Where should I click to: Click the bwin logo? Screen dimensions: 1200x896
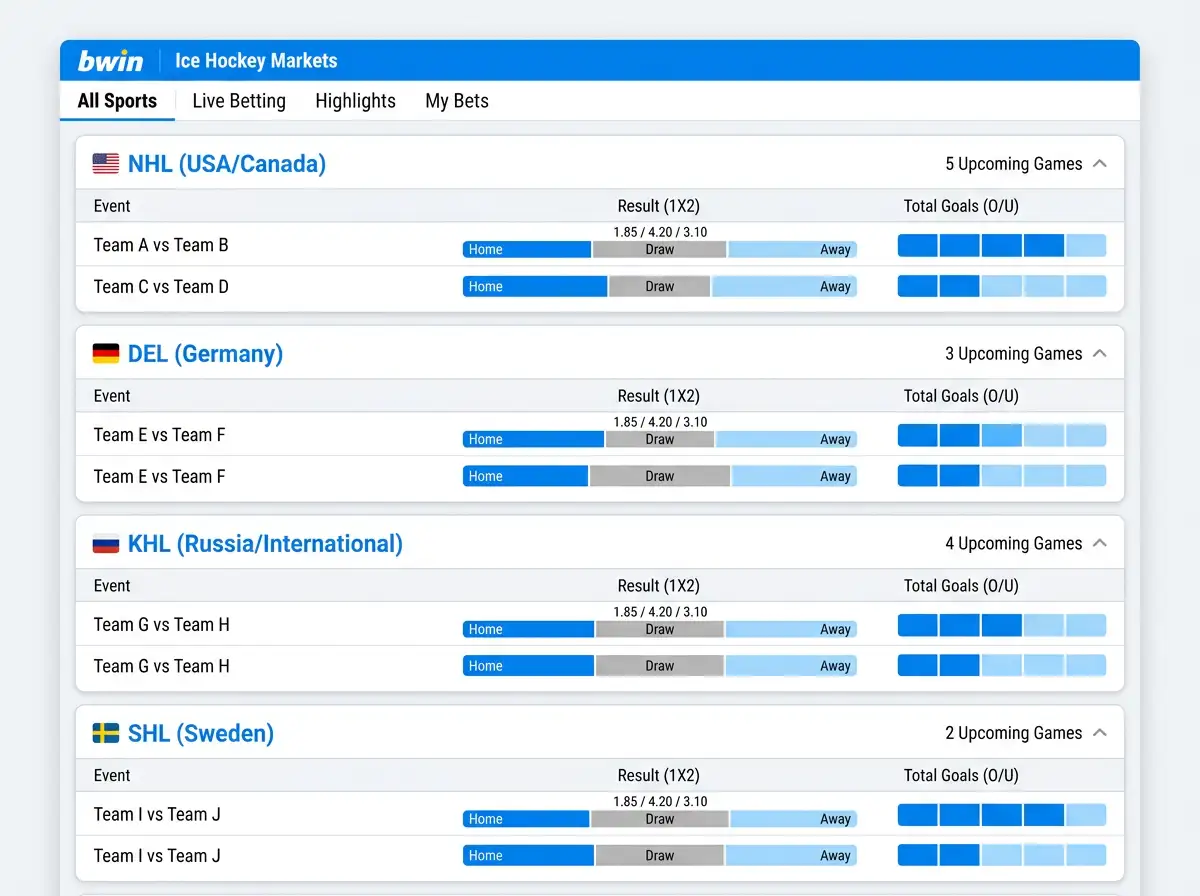click(x=111, y=61)
